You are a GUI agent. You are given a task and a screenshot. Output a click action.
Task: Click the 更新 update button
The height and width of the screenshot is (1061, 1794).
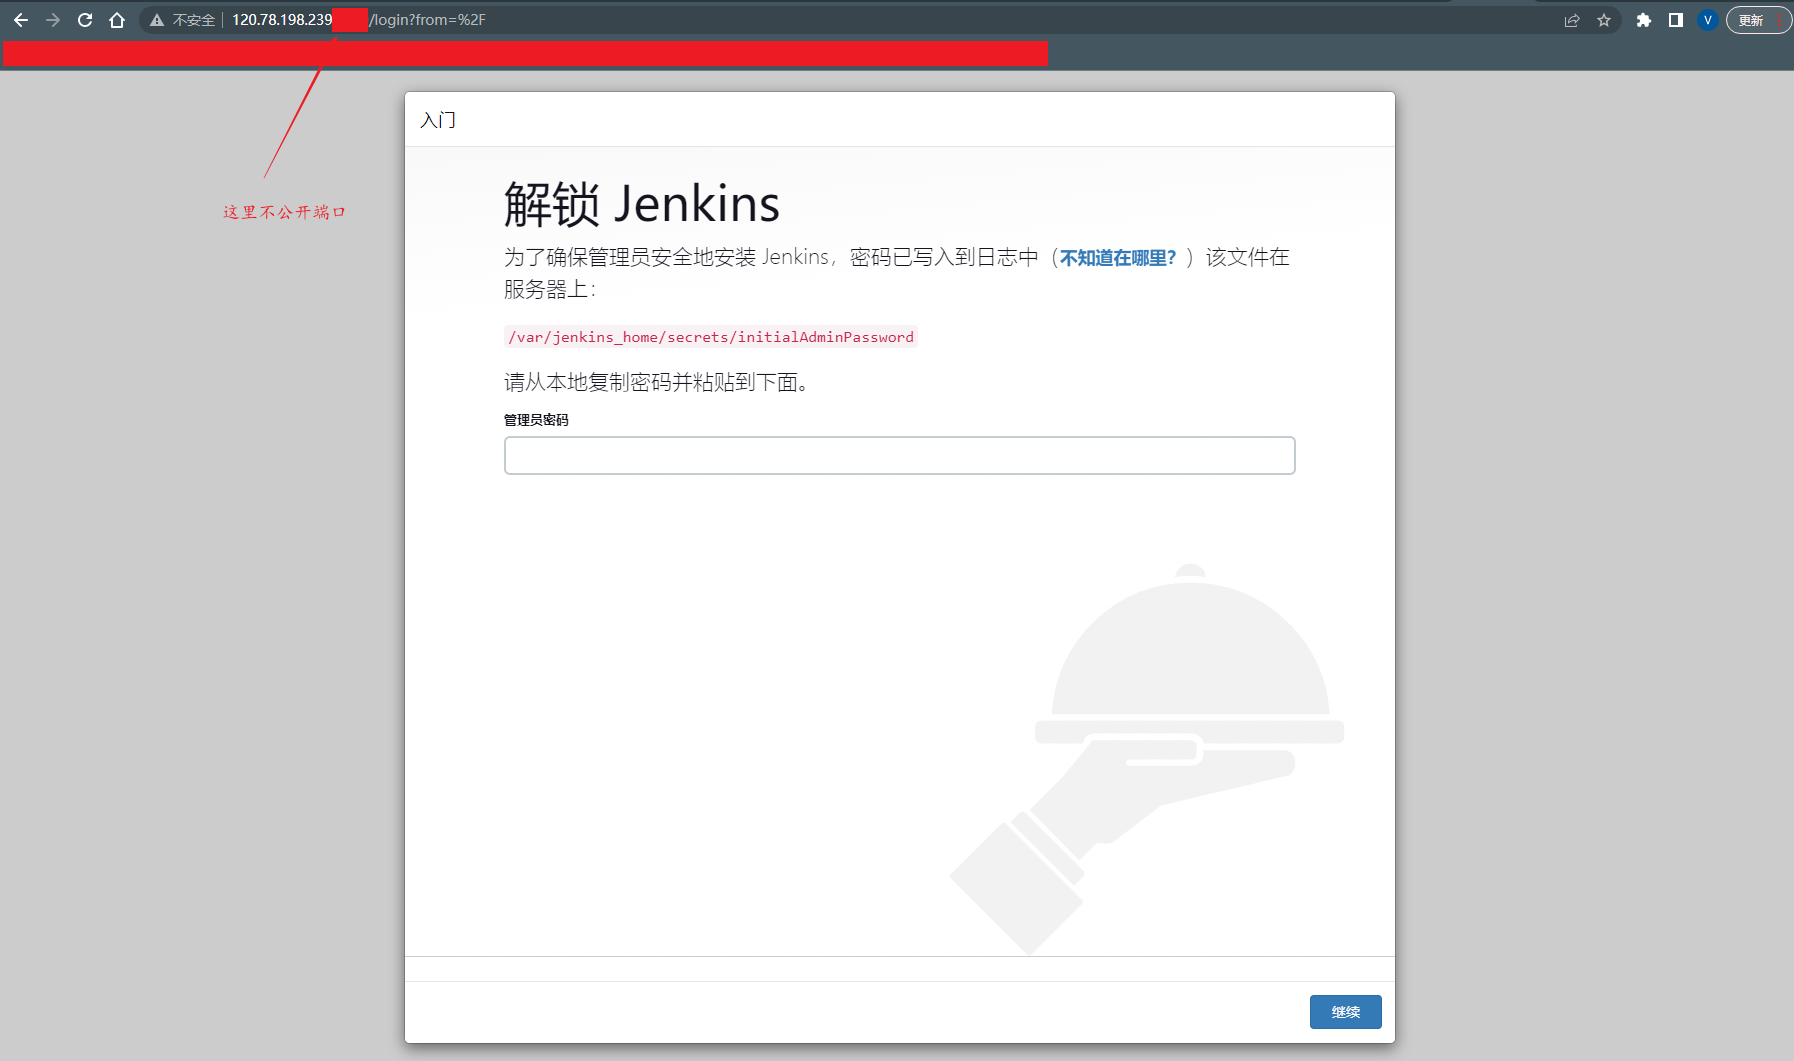point(1751,20)
